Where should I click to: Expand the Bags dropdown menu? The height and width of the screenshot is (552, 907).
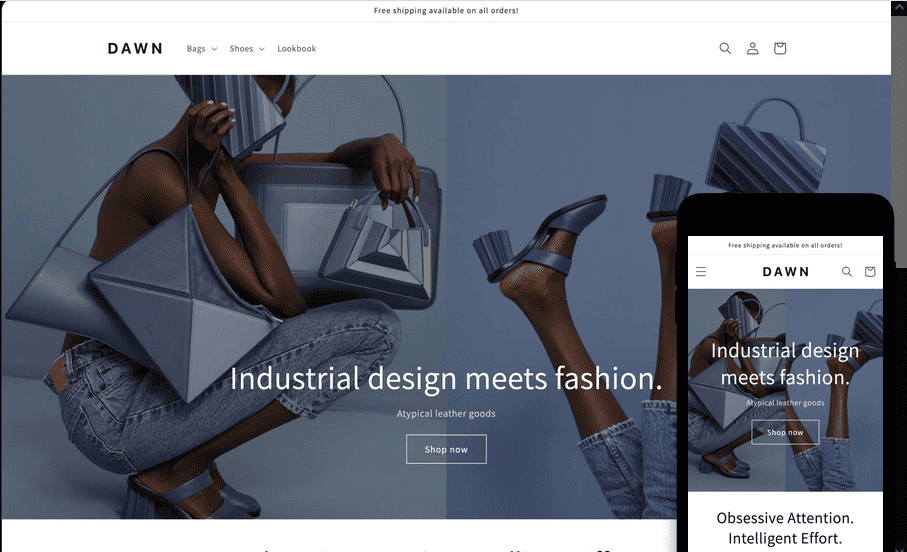tap(202, 49)
